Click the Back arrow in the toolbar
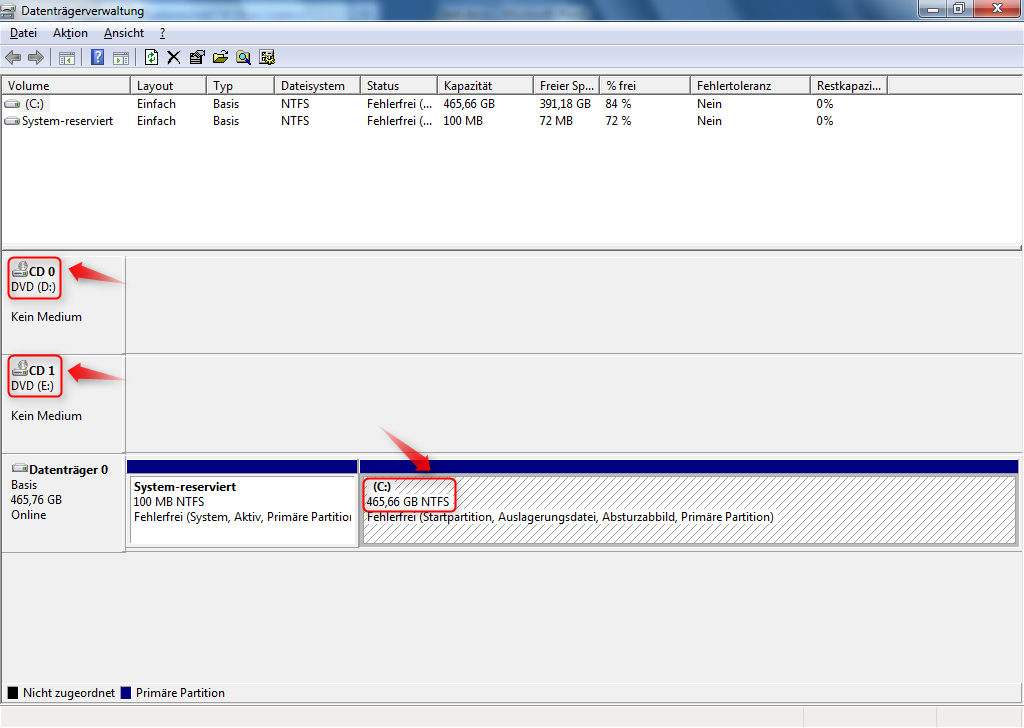This screenshot has height=728, width=1024. [x=13, y=57]
